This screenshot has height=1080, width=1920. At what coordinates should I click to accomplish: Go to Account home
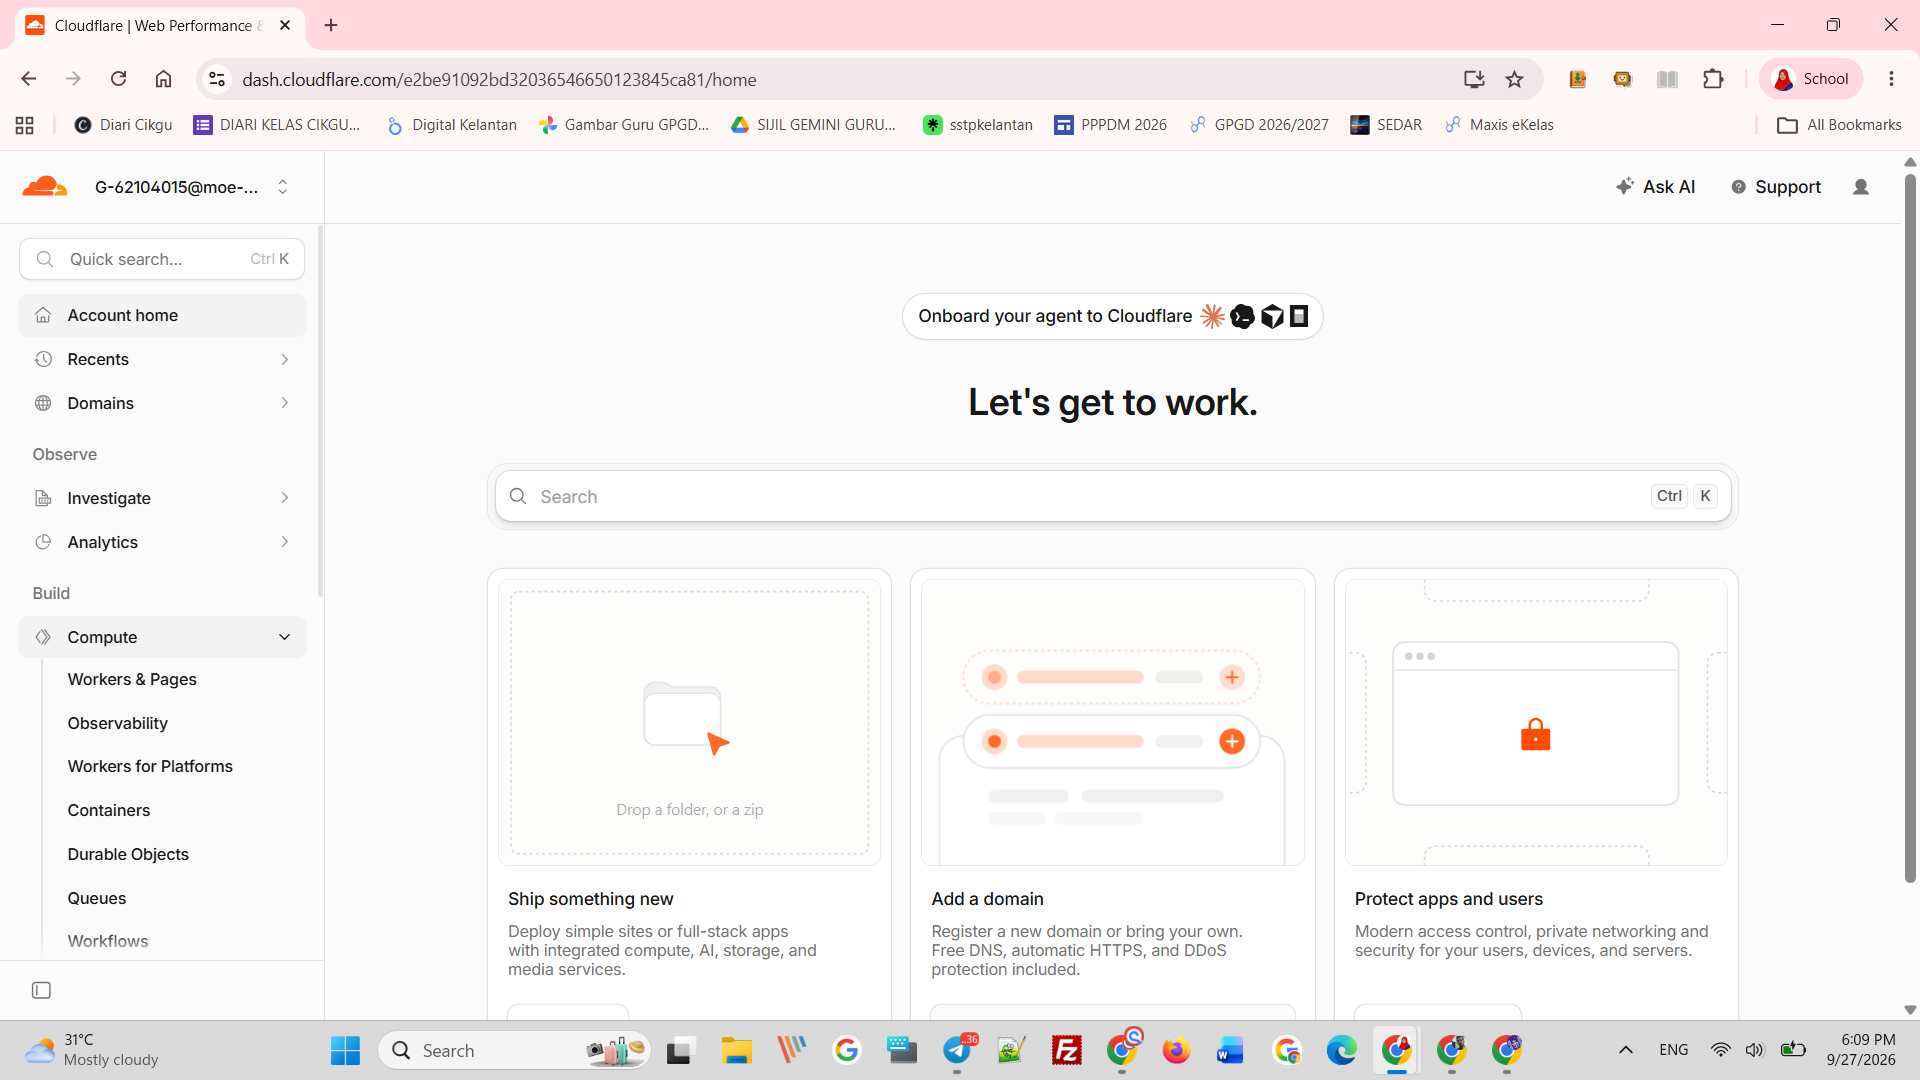coord(162,315)
